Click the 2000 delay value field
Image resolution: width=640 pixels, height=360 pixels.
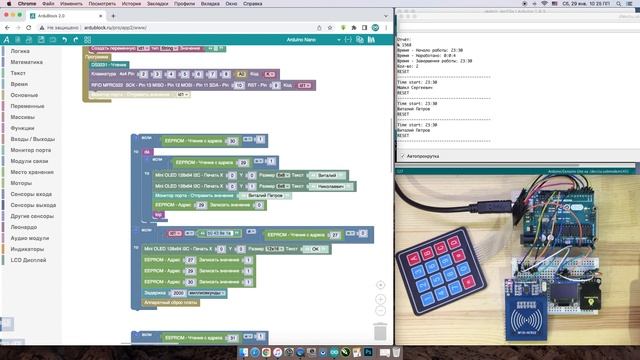(178, 293)
